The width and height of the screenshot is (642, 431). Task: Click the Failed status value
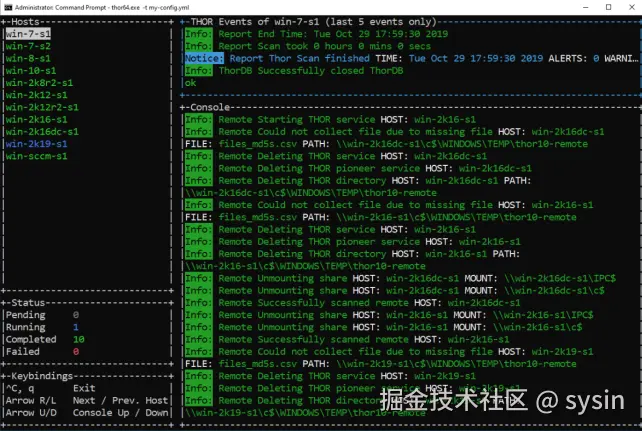pos(76,352)
